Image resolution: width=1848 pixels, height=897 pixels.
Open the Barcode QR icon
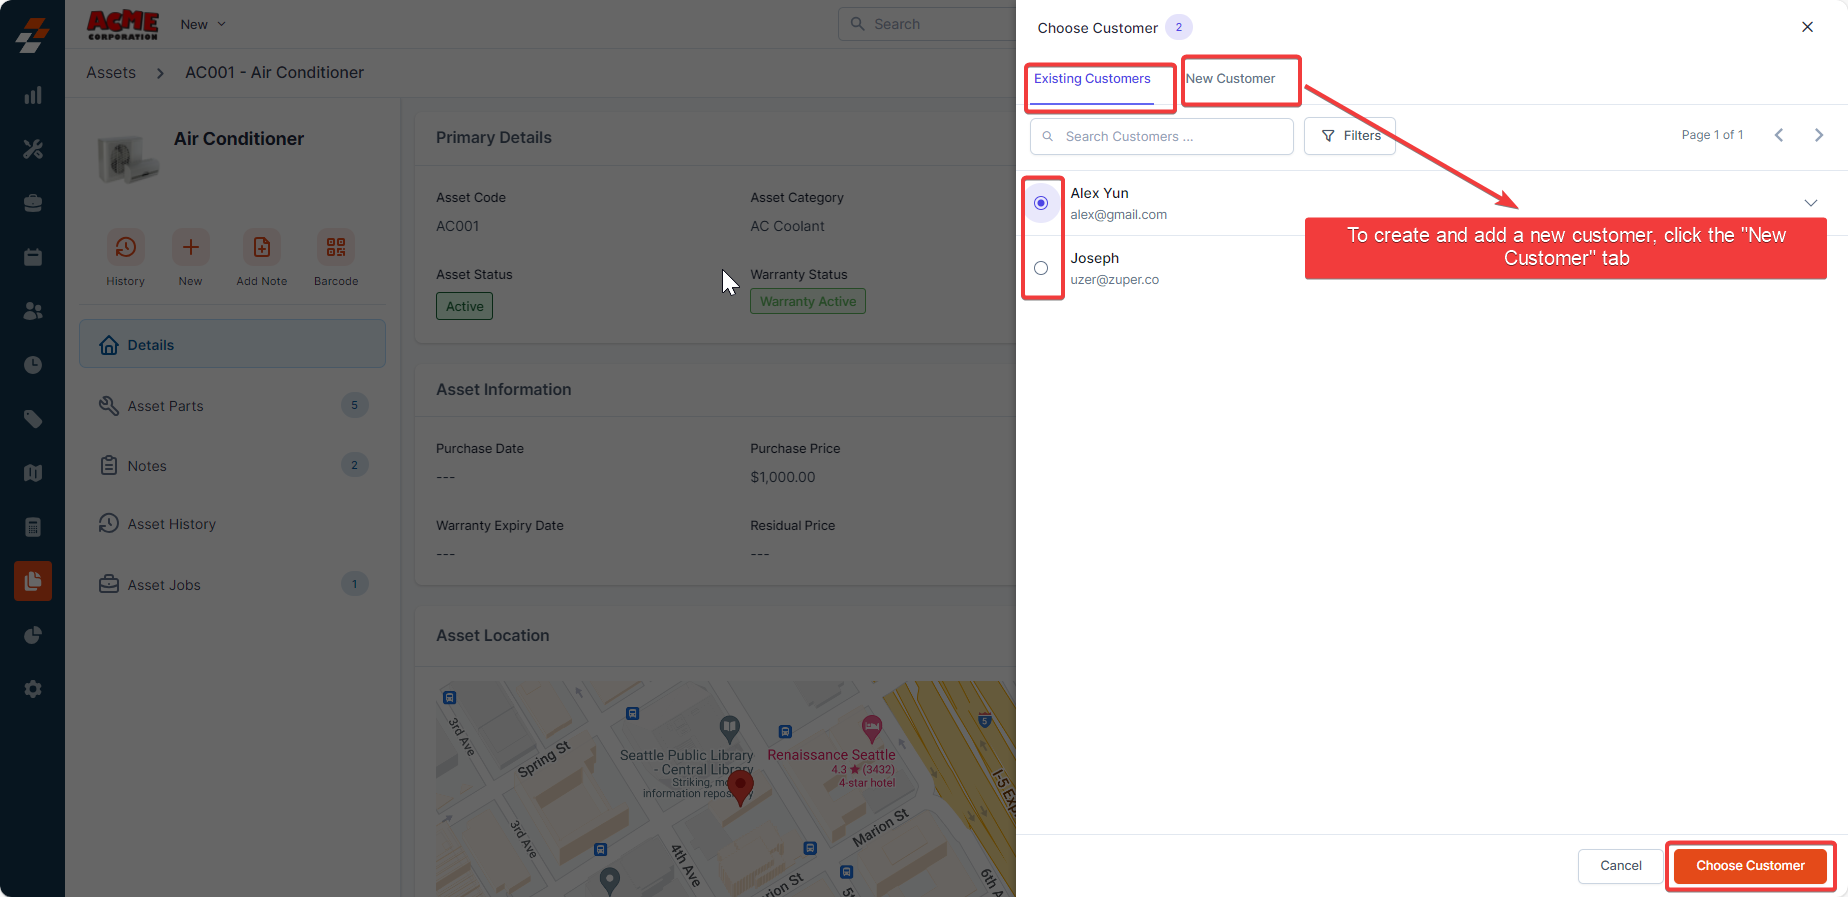point(336,248)
